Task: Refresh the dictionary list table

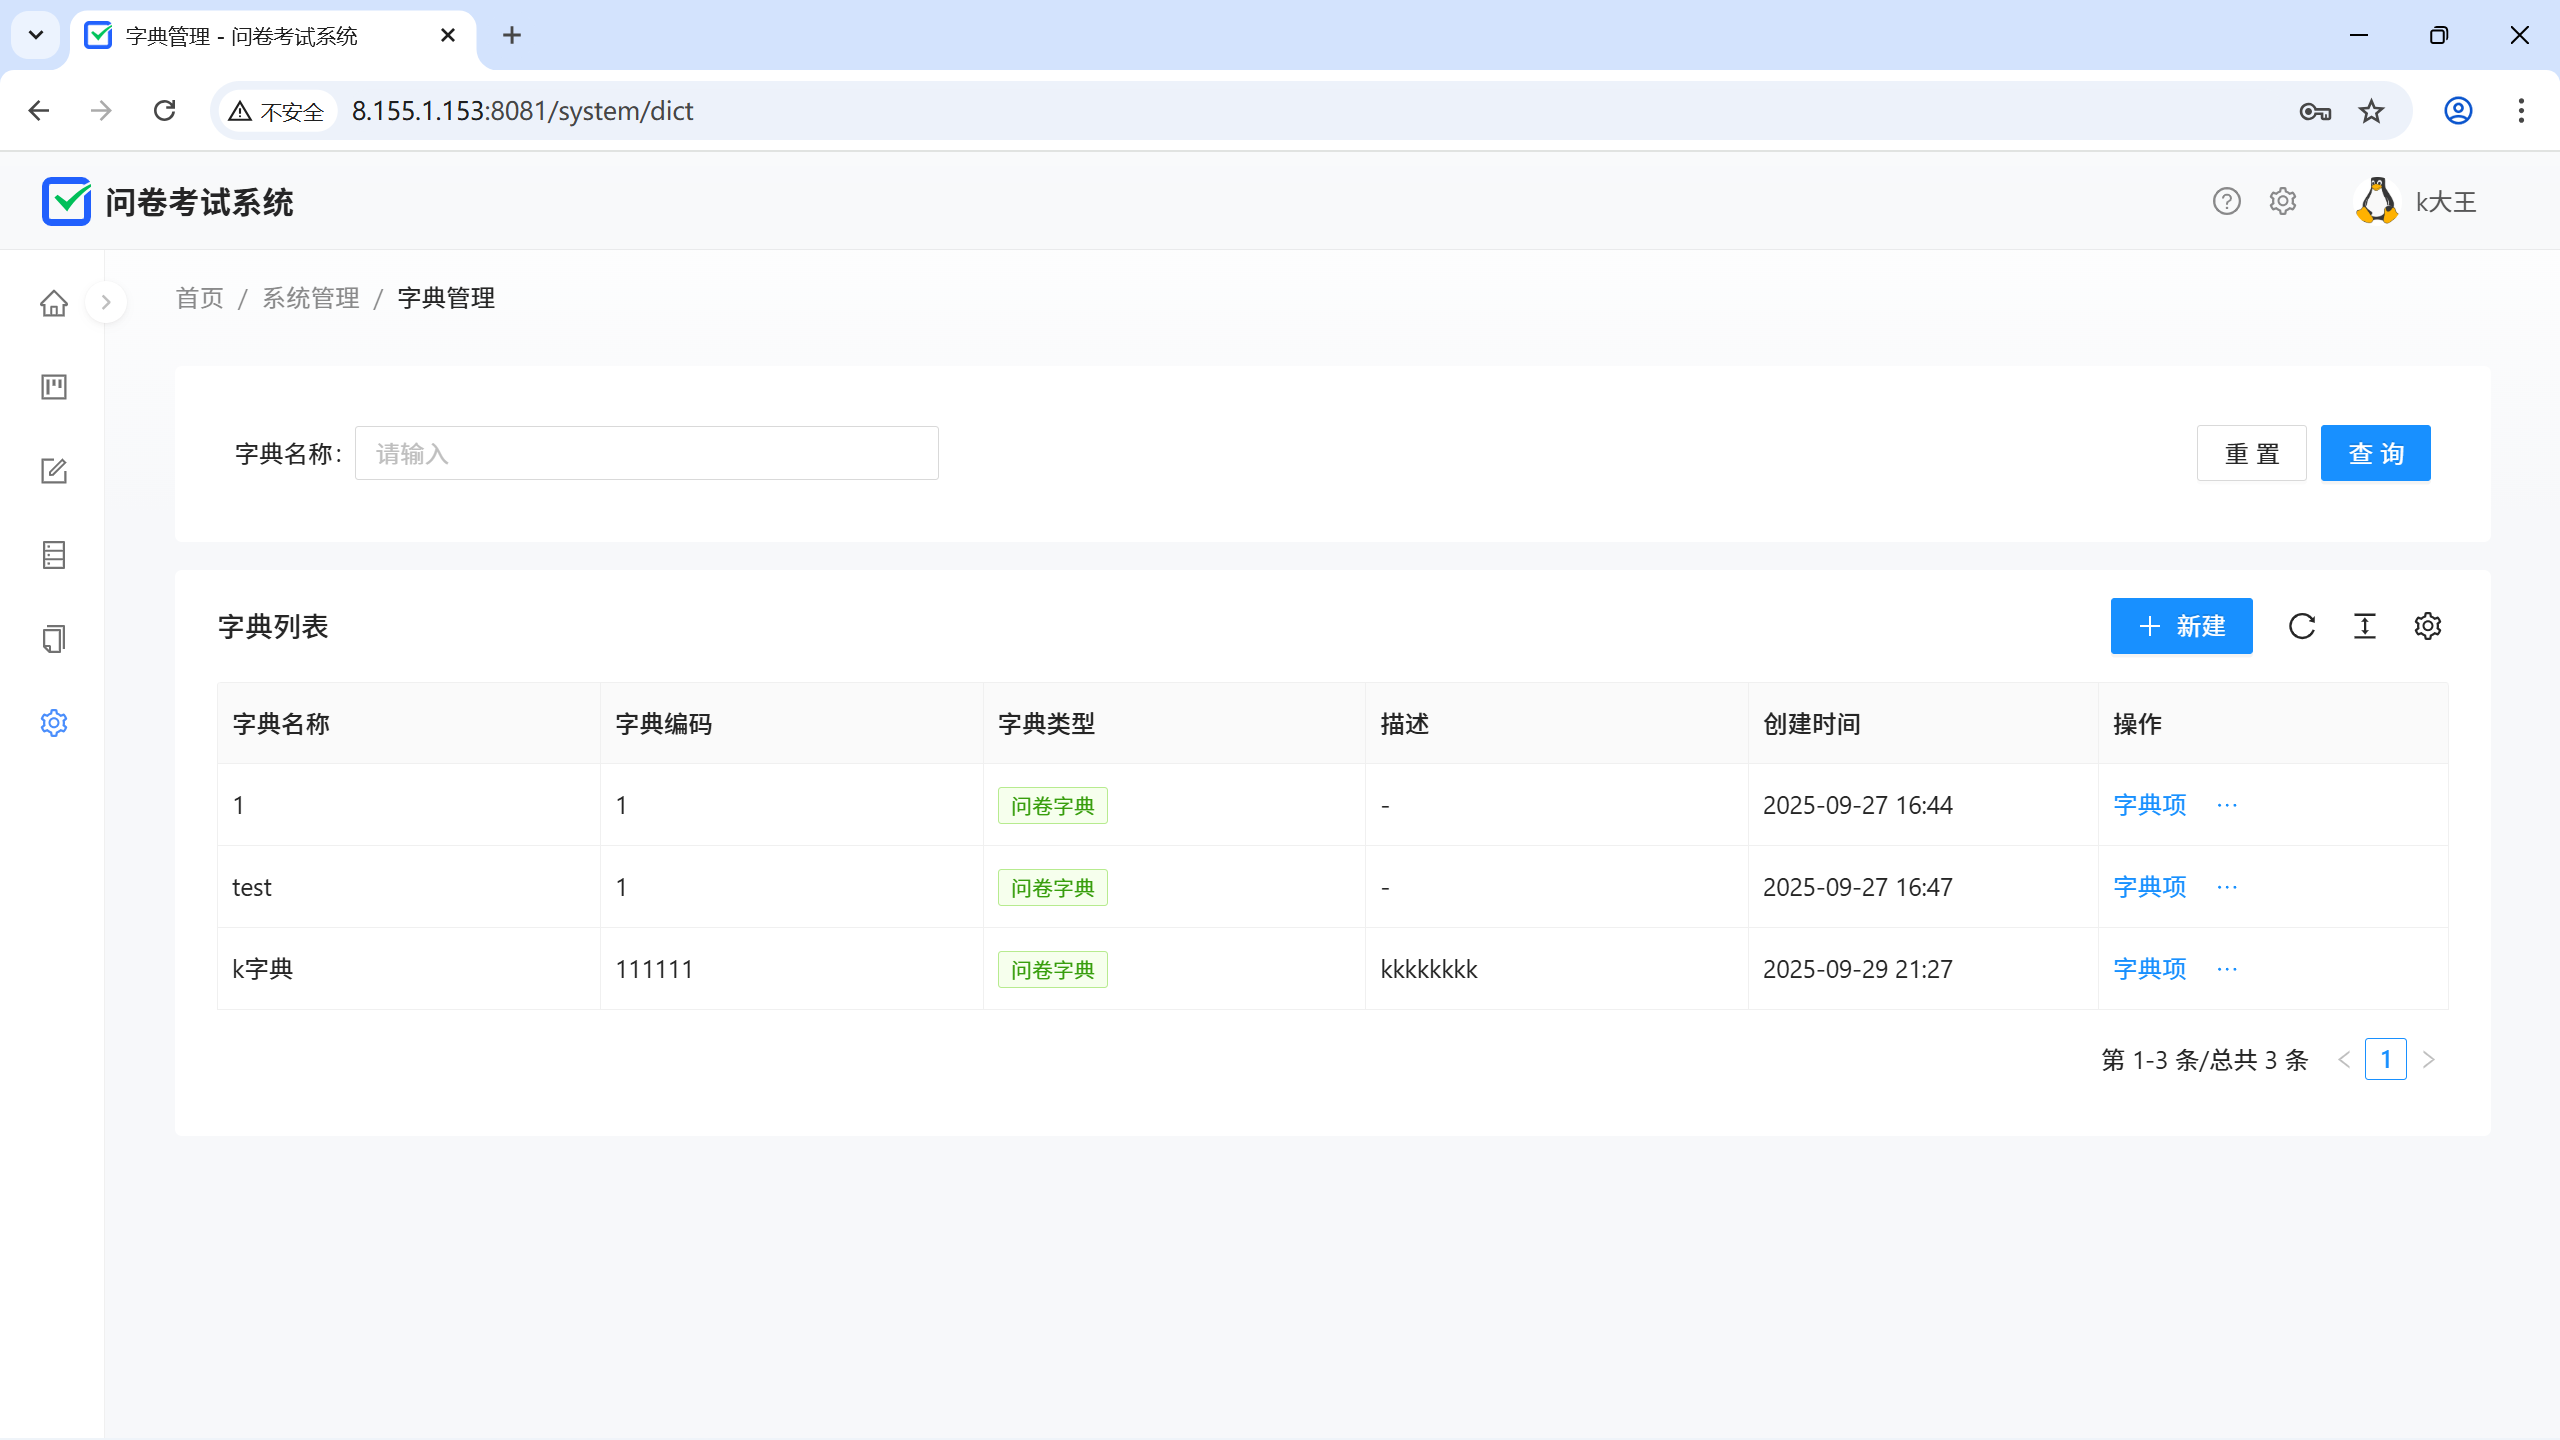Action: 2302,626
